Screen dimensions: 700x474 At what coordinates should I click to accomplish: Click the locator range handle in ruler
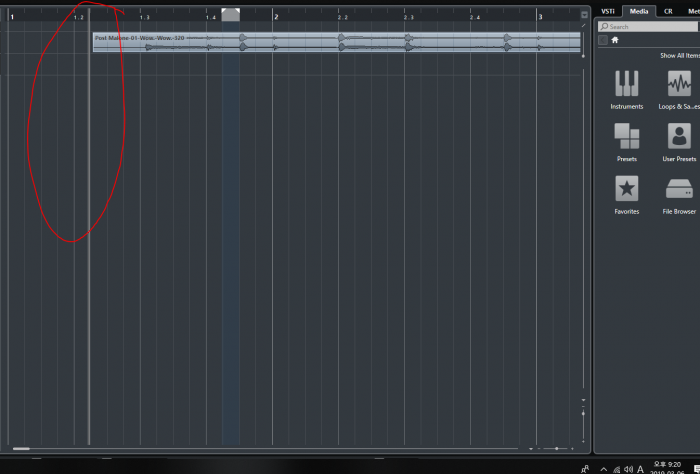coord(231,15)
